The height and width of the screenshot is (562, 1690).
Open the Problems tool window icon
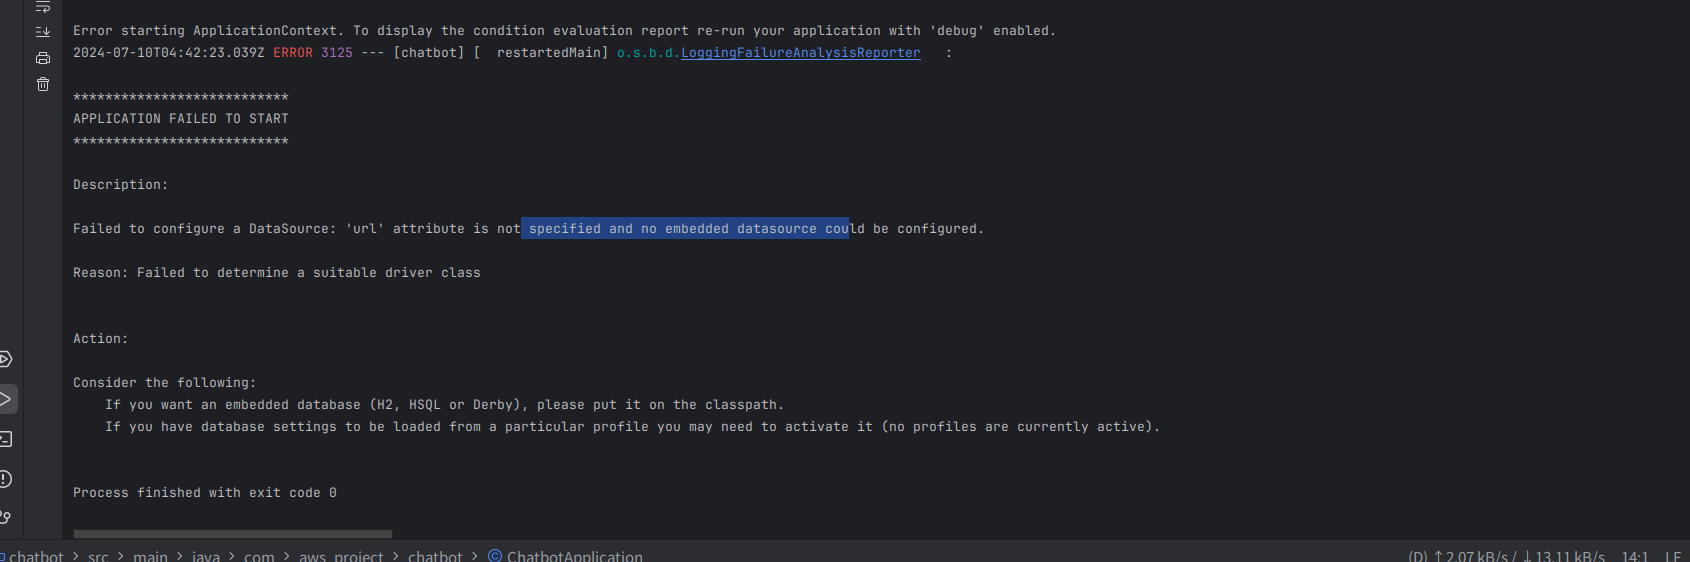click(5, 479)
